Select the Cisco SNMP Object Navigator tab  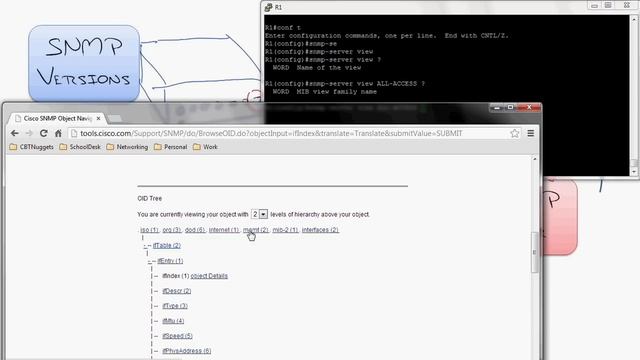[x=57, y=118]
